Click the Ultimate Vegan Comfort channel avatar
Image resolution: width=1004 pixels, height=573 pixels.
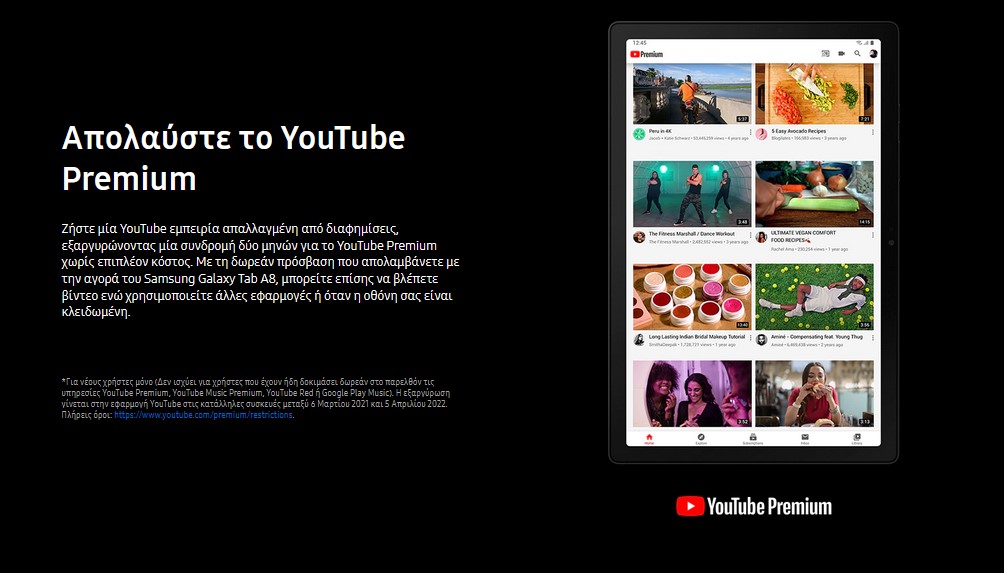[x=761, y=237]
